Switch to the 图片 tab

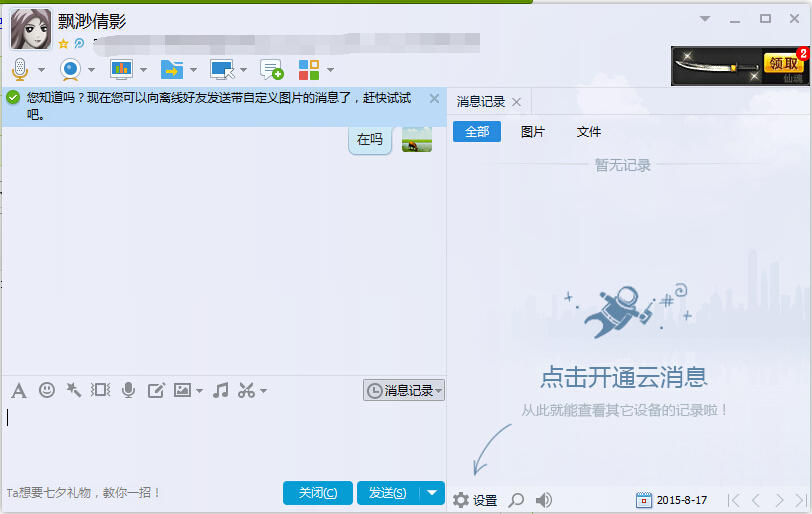533,132
